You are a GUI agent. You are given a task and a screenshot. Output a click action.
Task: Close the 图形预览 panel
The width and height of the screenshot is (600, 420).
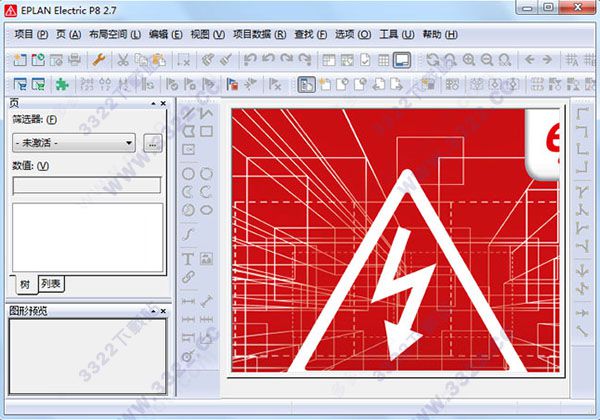tap(163, 311)
